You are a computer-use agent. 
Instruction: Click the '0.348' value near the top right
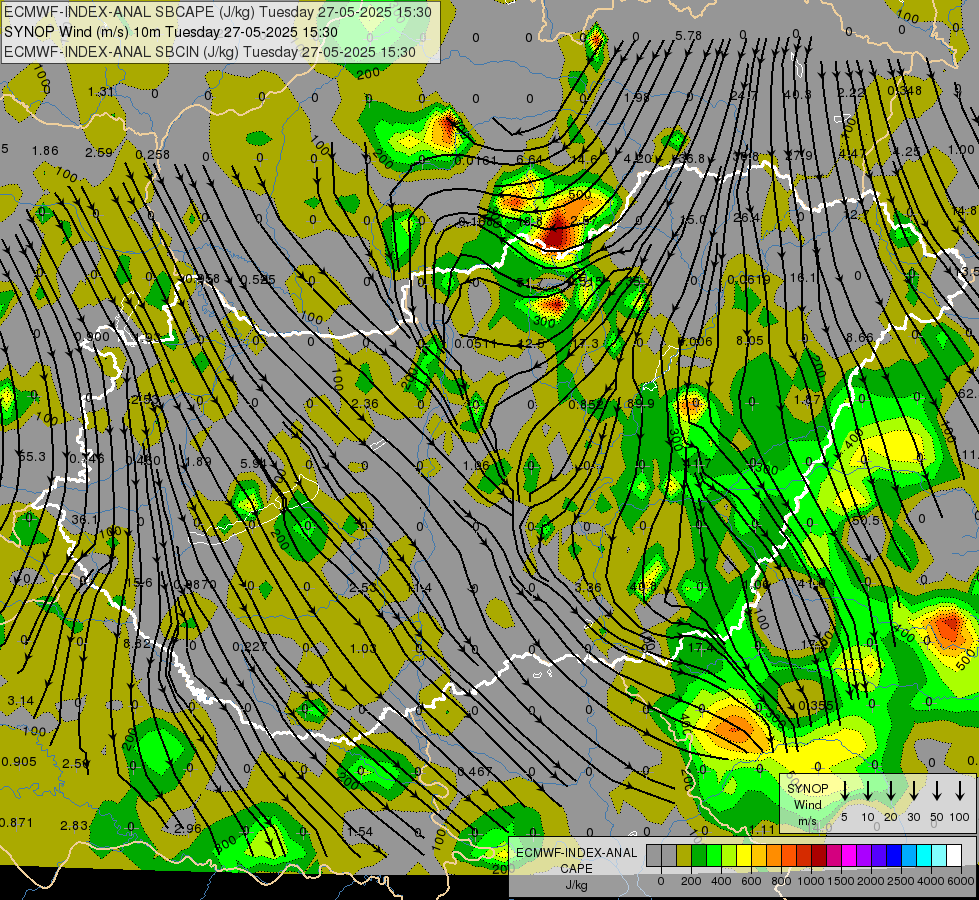coord(904,91)
